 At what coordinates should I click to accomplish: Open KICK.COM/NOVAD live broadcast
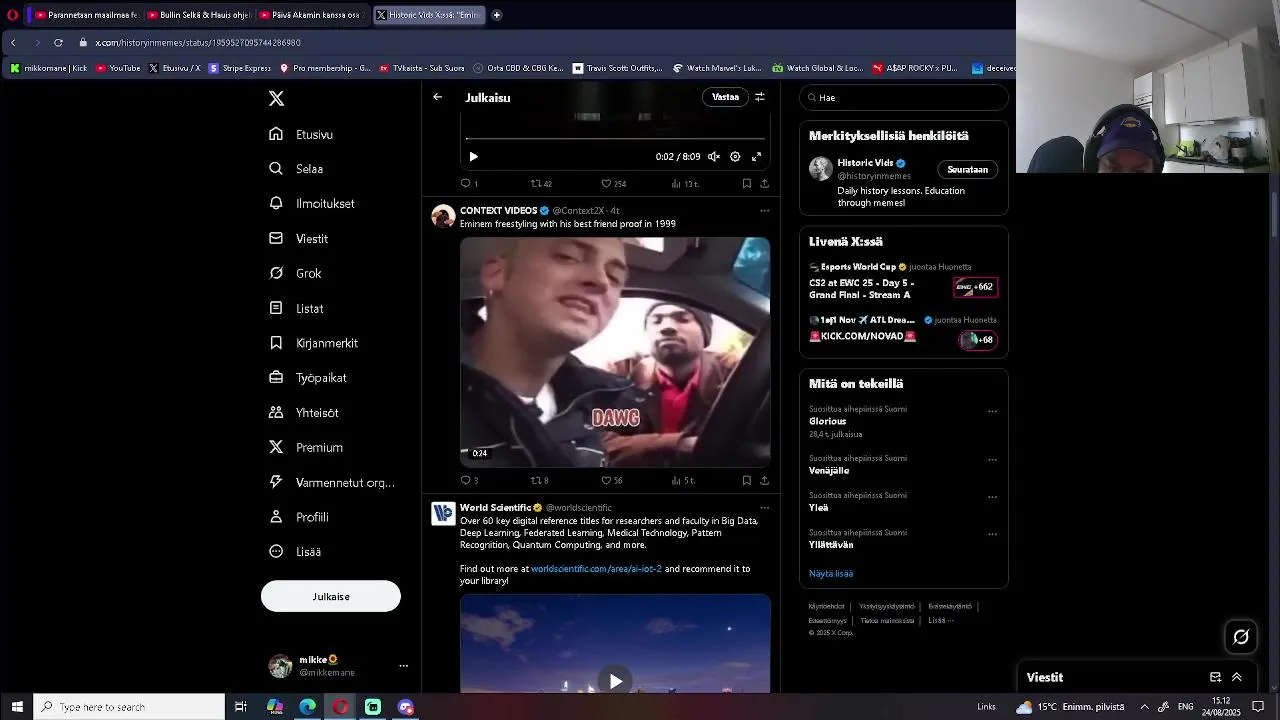[903, 330]
